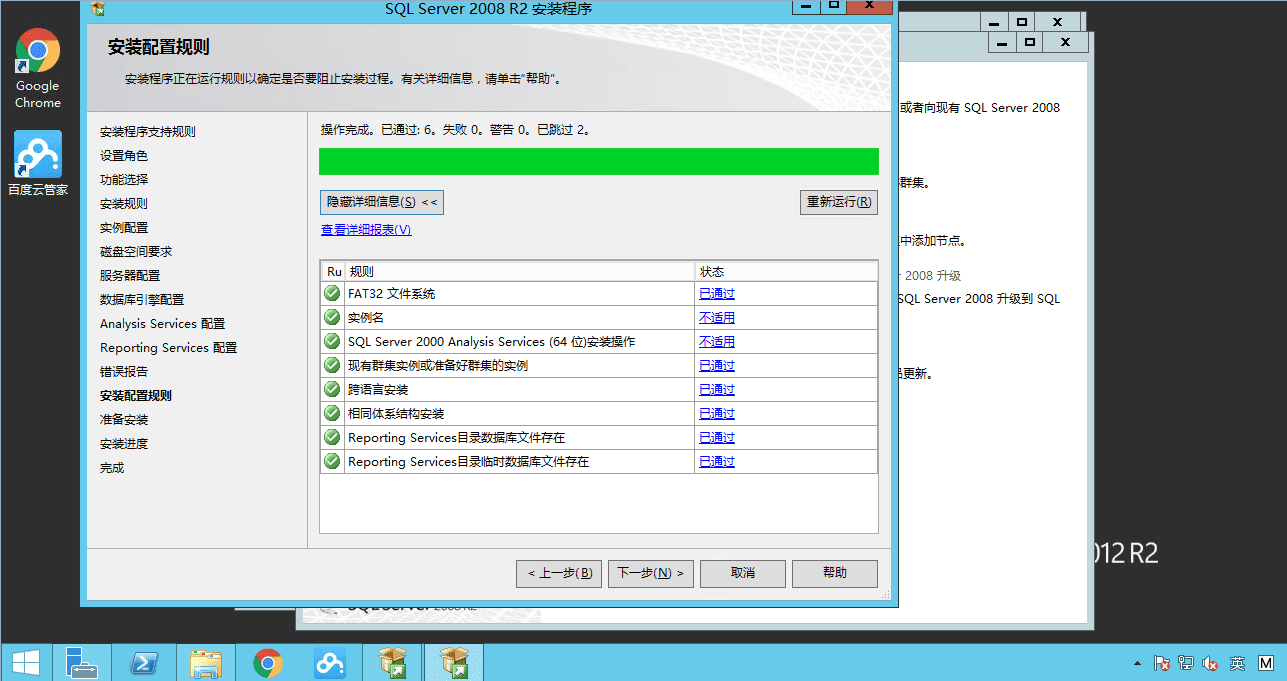Open Windows PowerShell from the taskbar
This screenshot has width=1287, height=681.
click(x=144, y=662)
